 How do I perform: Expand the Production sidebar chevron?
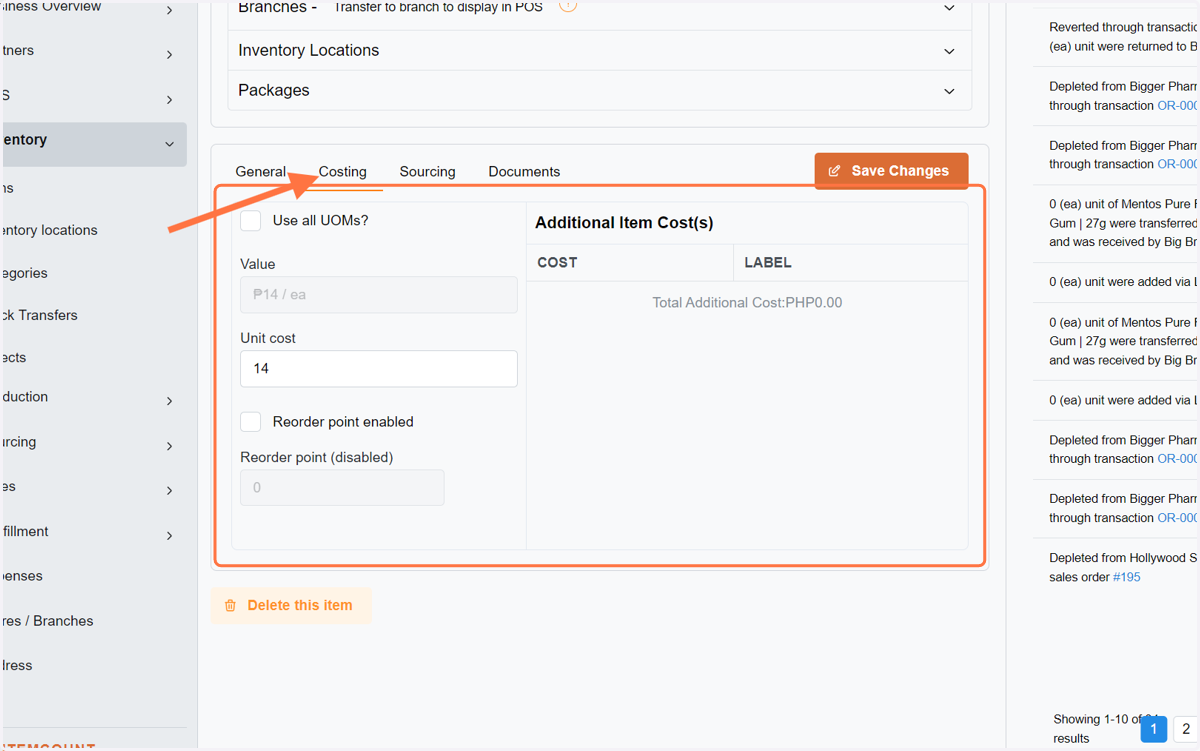(169, 401)
